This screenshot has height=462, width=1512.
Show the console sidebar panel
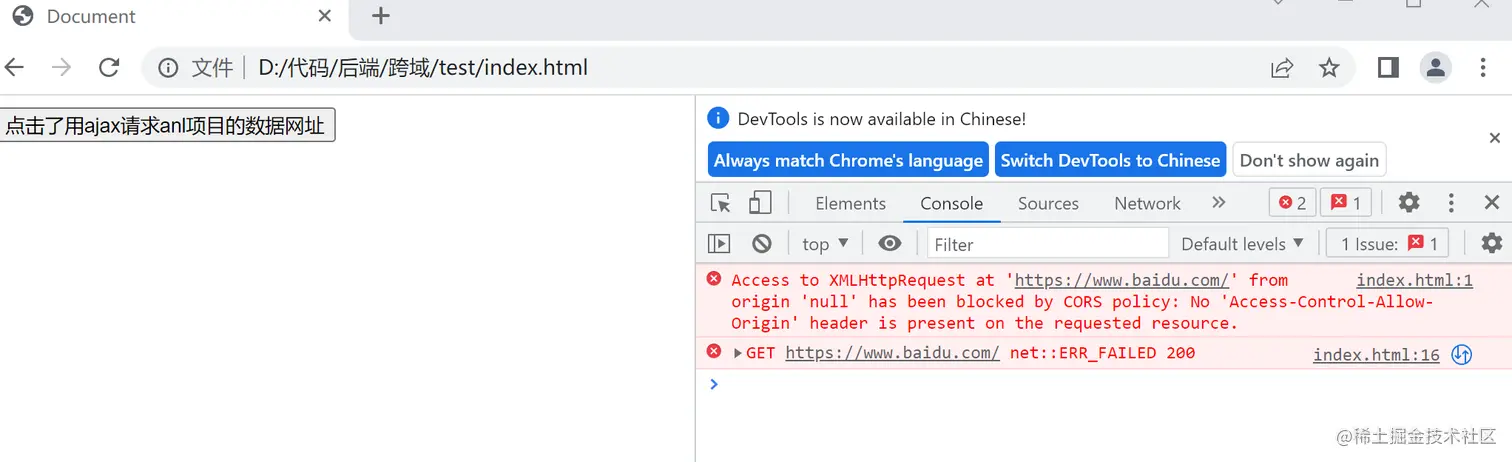click(x=719, y=243)
